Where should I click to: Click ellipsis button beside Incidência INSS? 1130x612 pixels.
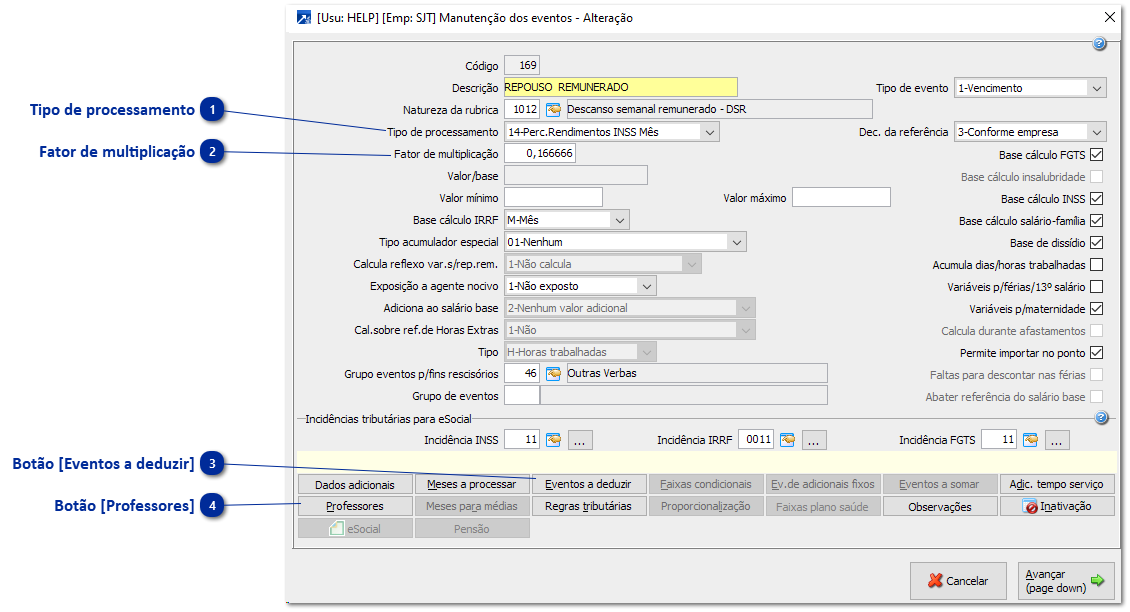click(x=581, y=440)
